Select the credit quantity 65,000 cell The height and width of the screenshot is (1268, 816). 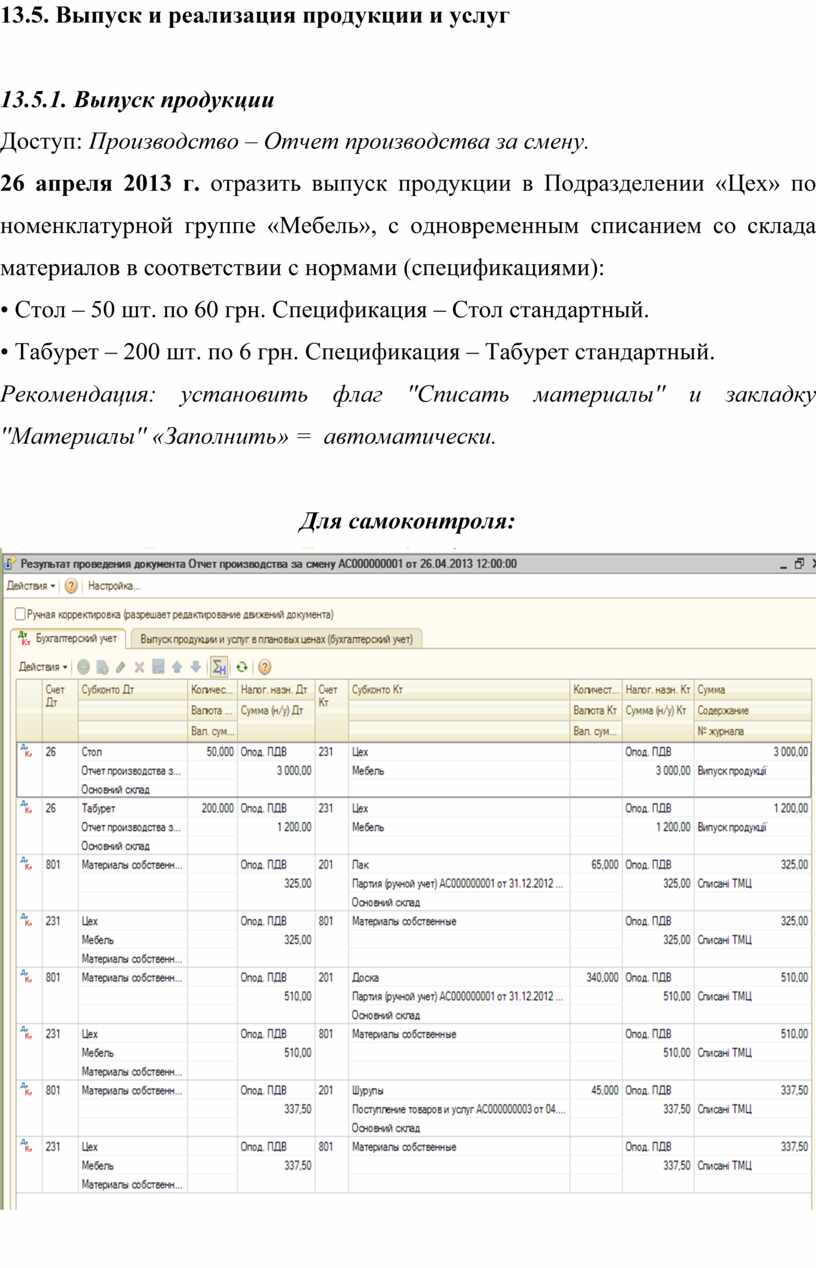[596, 864]
